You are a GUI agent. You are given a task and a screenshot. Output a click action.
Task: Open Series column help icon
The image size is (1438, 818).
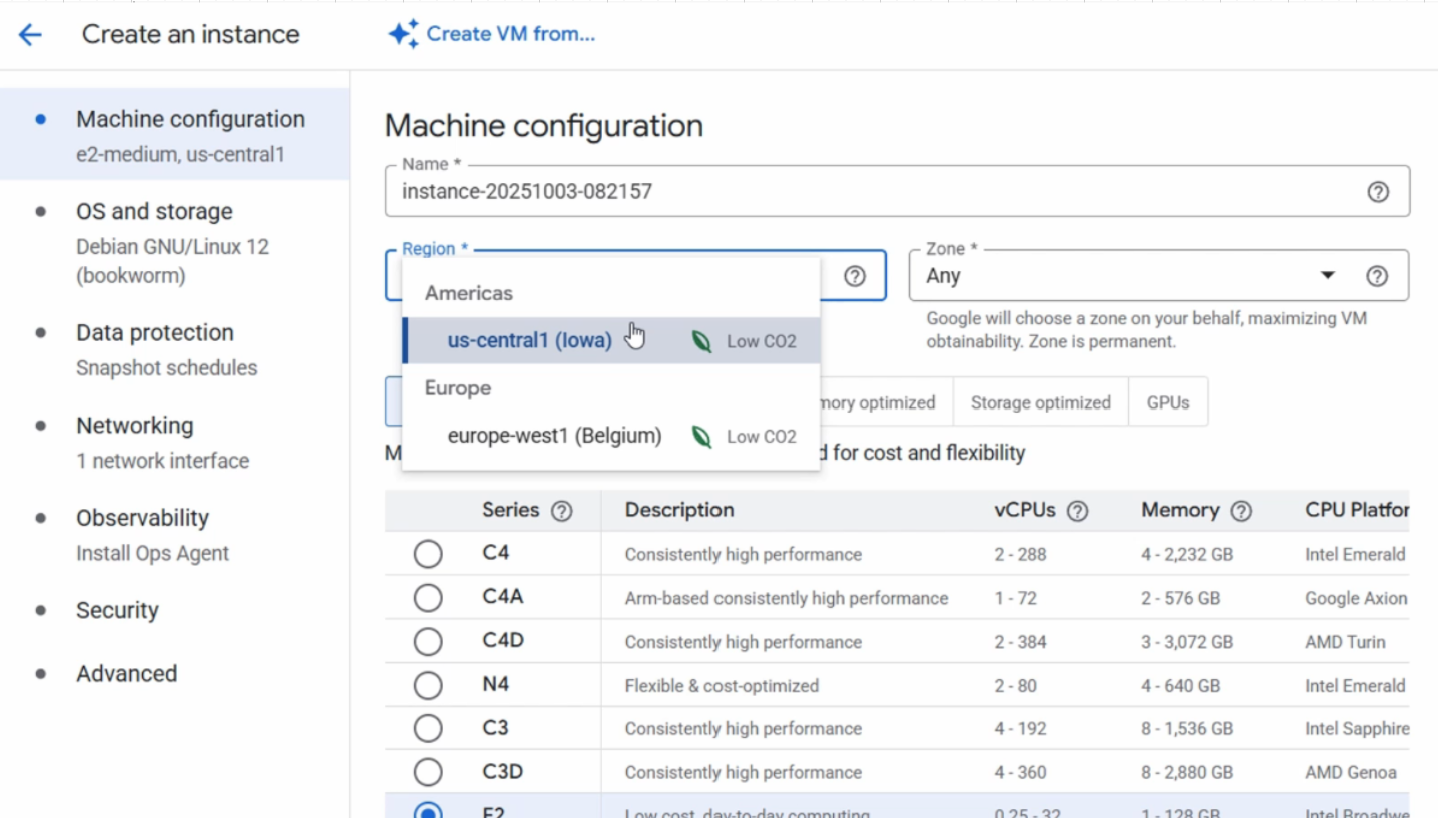click(x=562, y=511)
